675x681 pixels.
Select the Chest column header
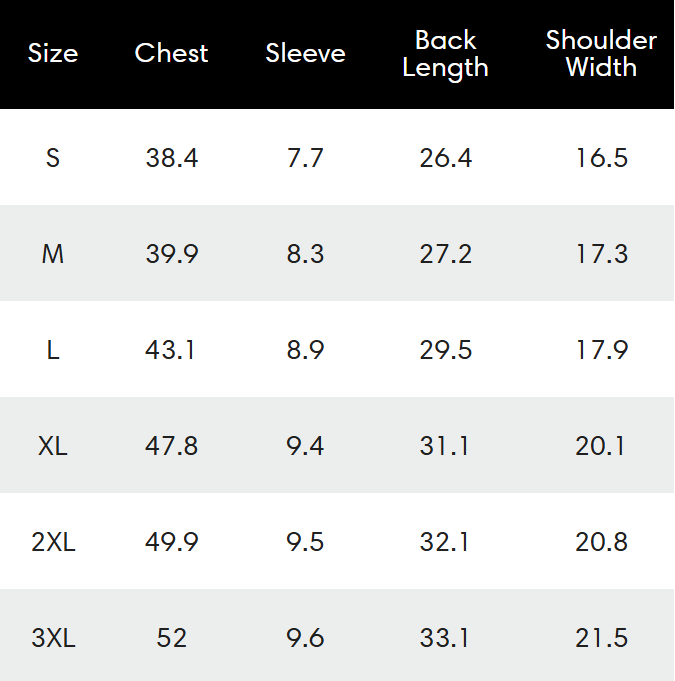click(171, 53)
